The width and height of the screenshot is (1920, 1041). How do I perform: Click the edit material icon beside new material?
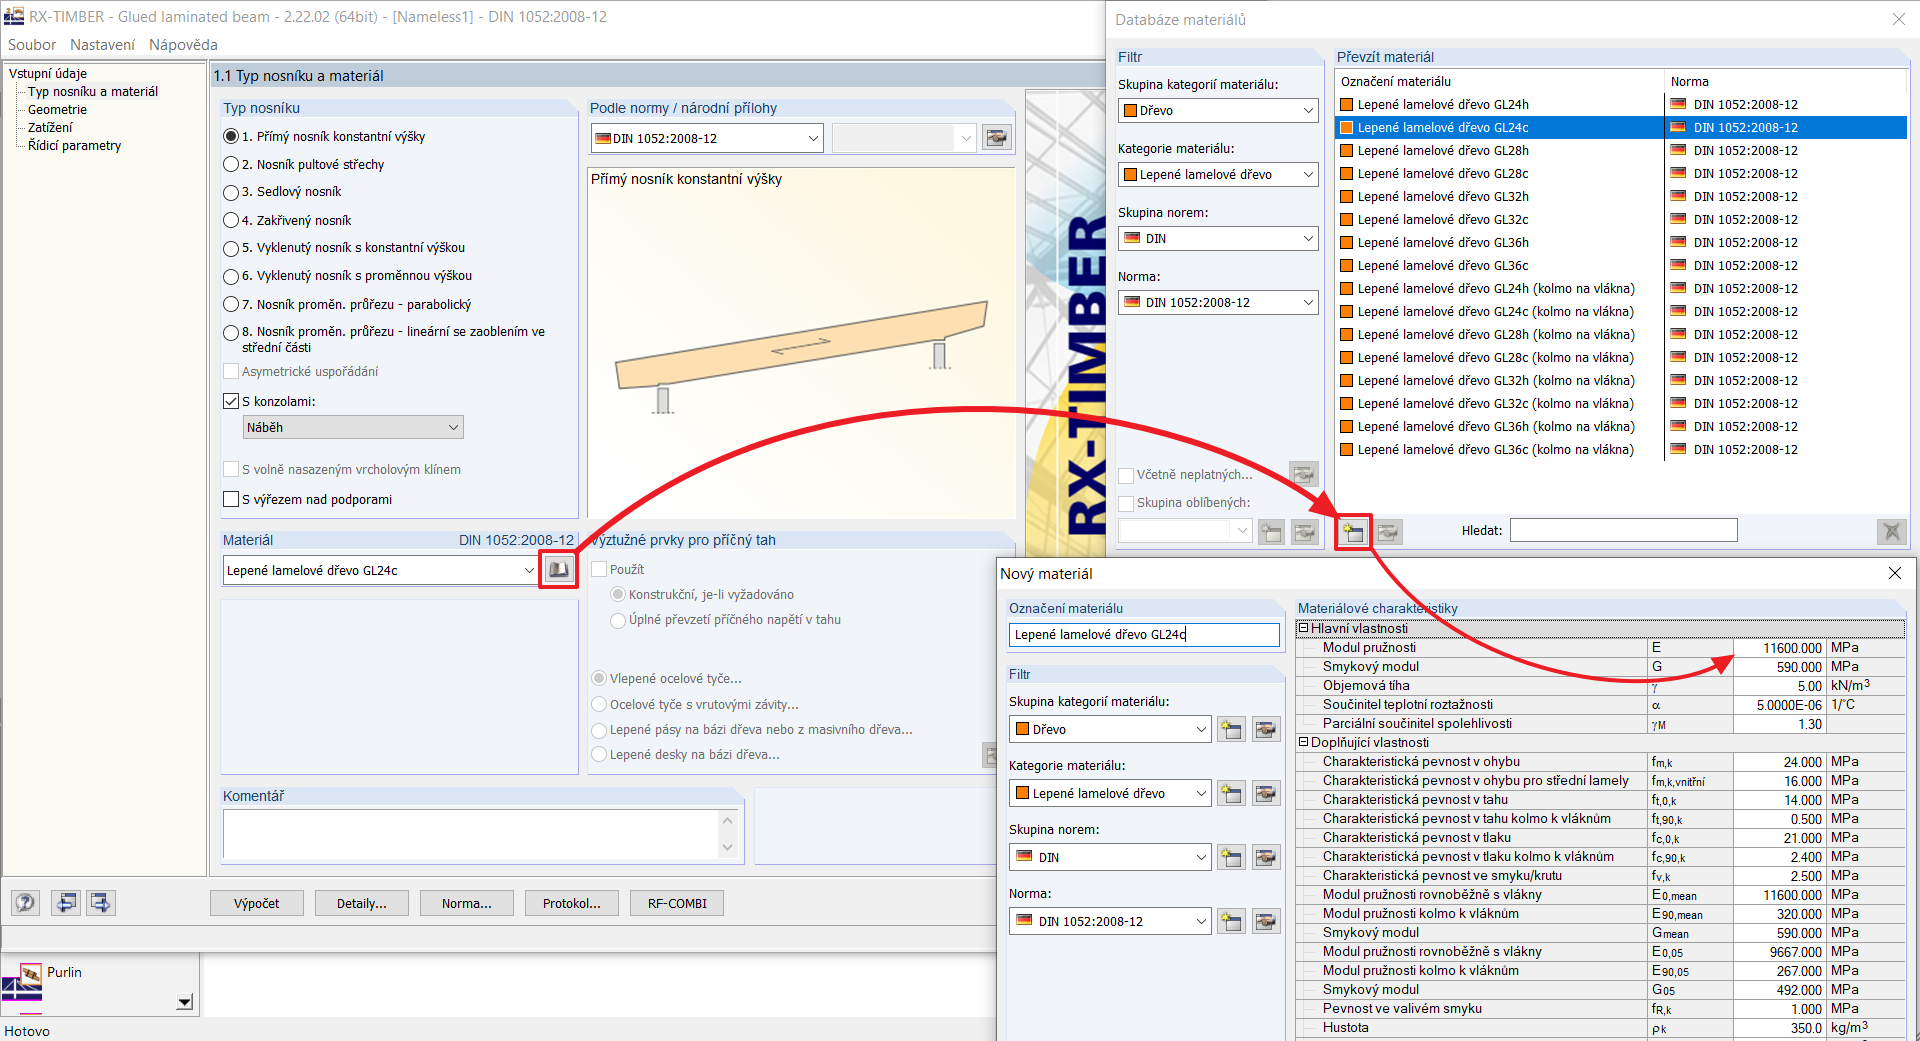1389,532
